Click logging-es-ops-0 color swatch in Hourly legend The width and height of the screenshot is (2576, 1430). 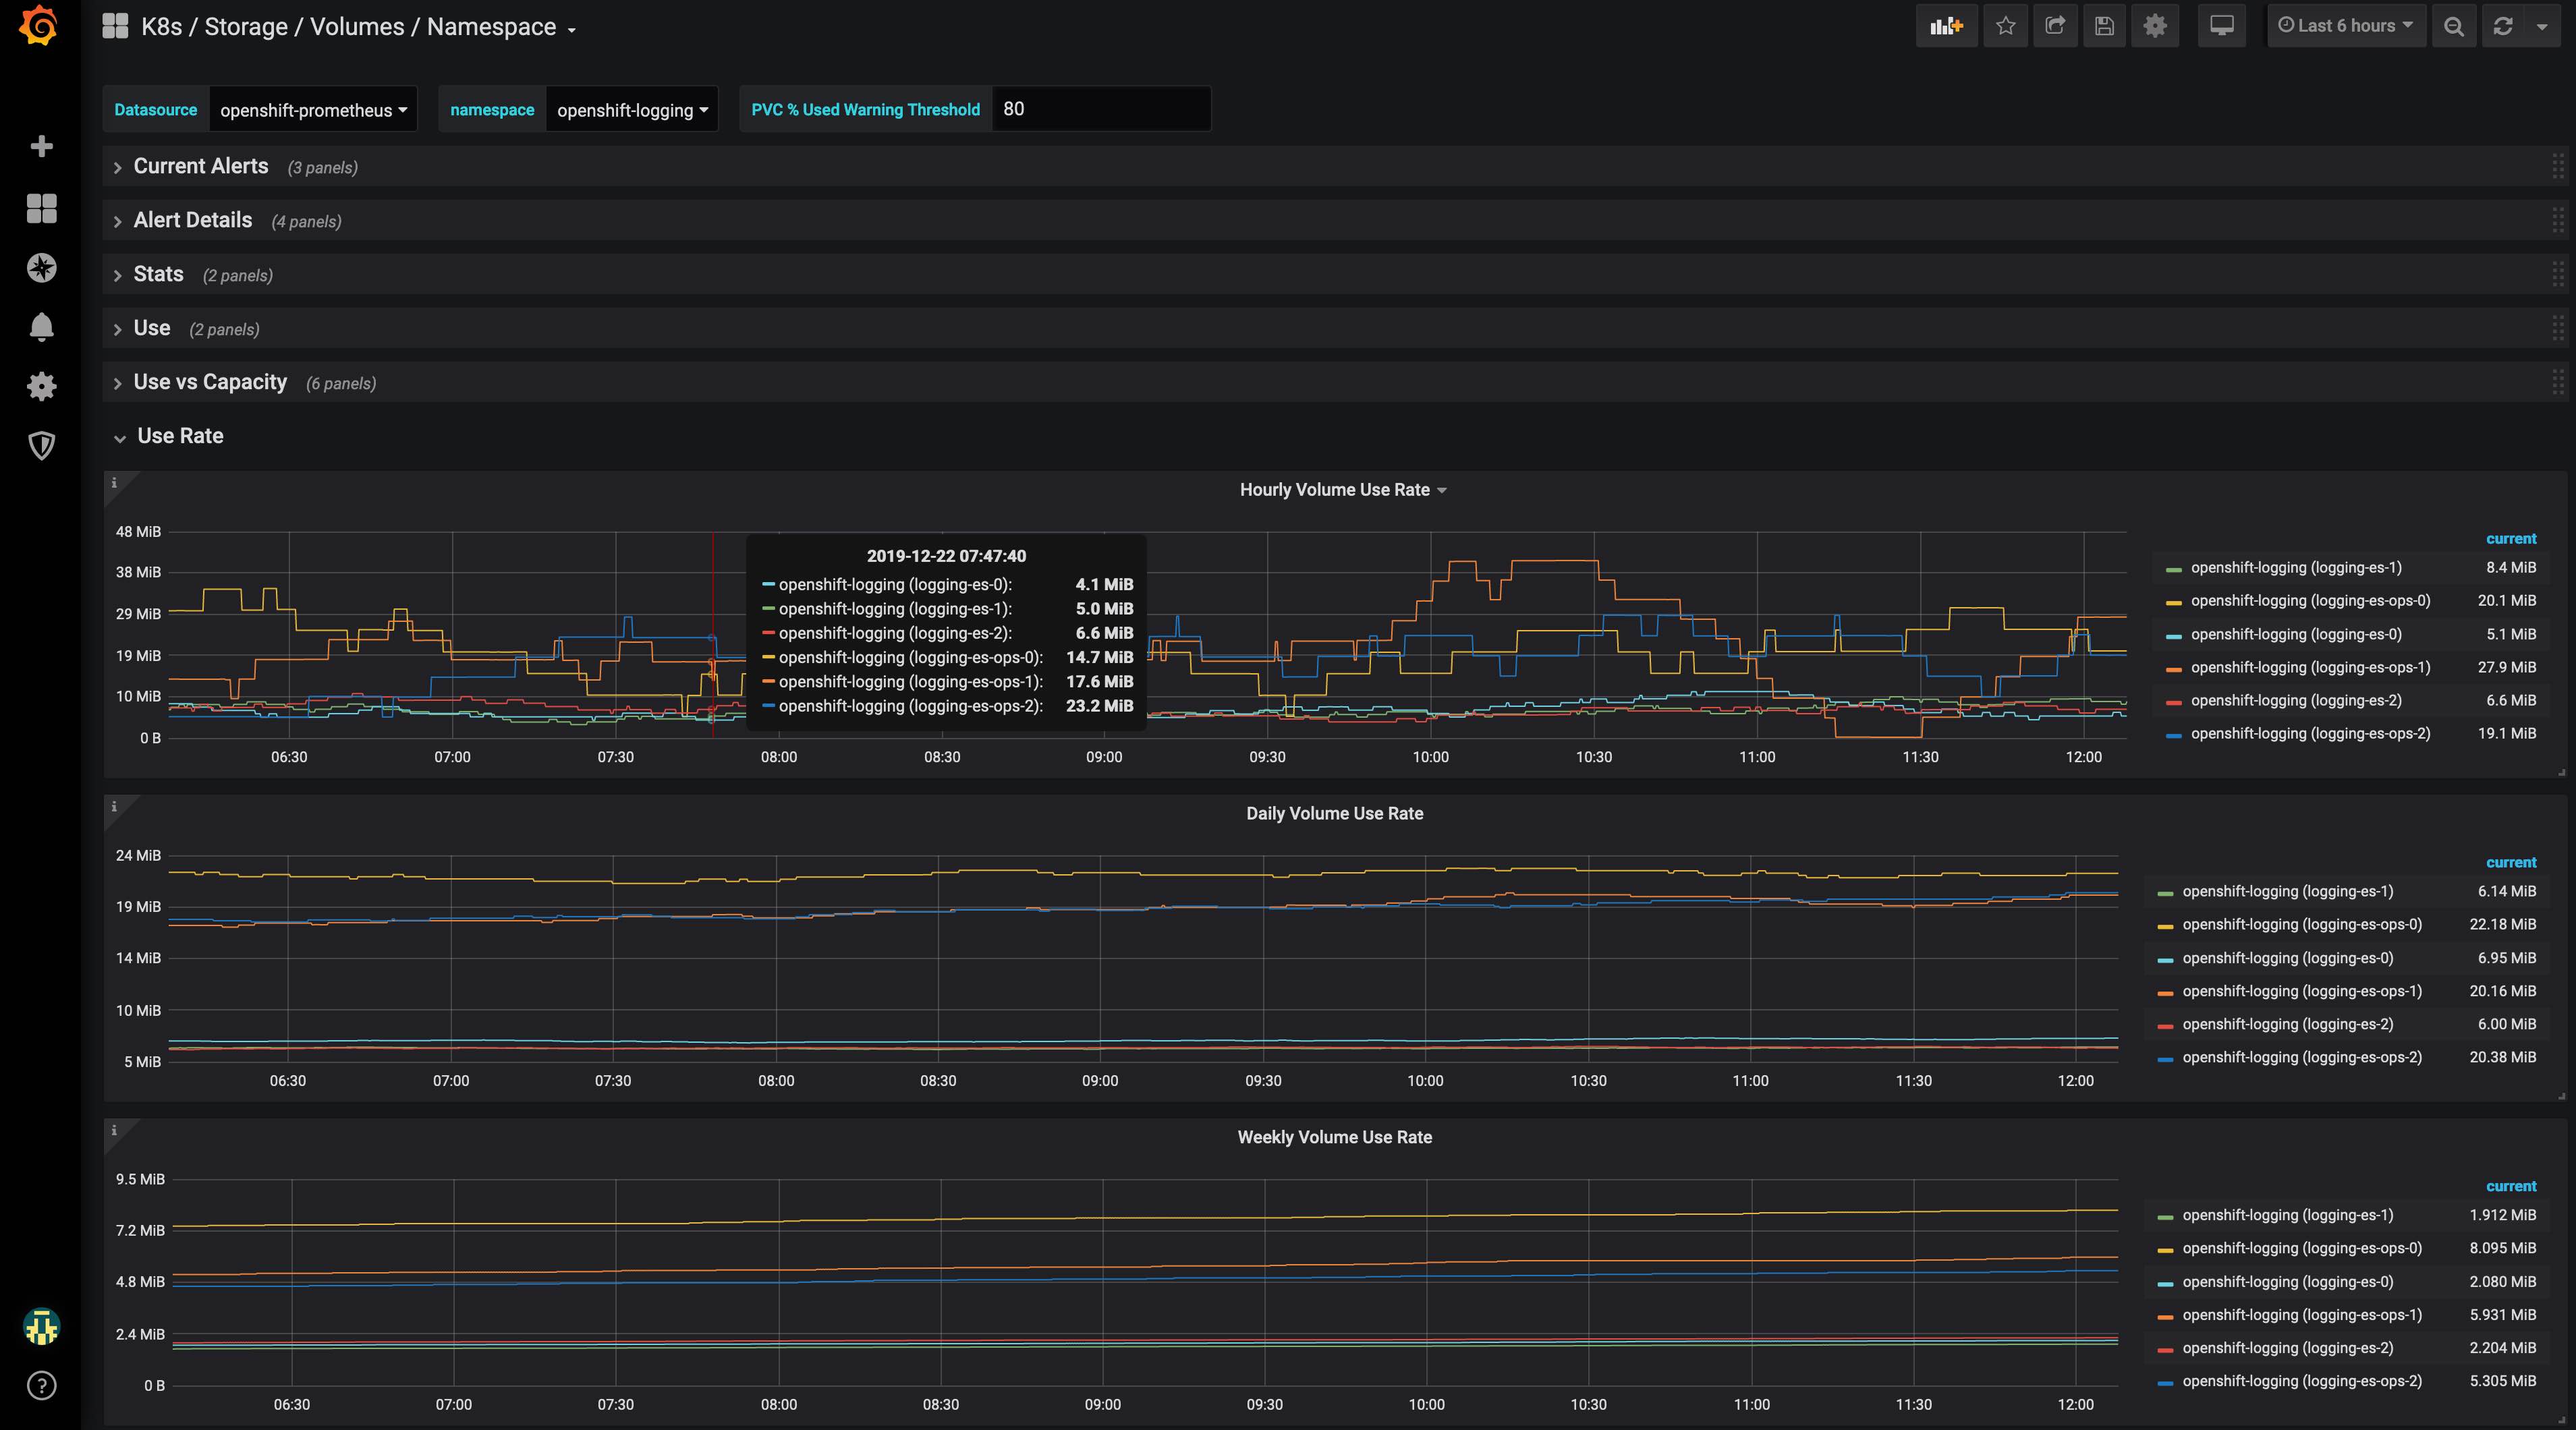(x=2173, y=602)
